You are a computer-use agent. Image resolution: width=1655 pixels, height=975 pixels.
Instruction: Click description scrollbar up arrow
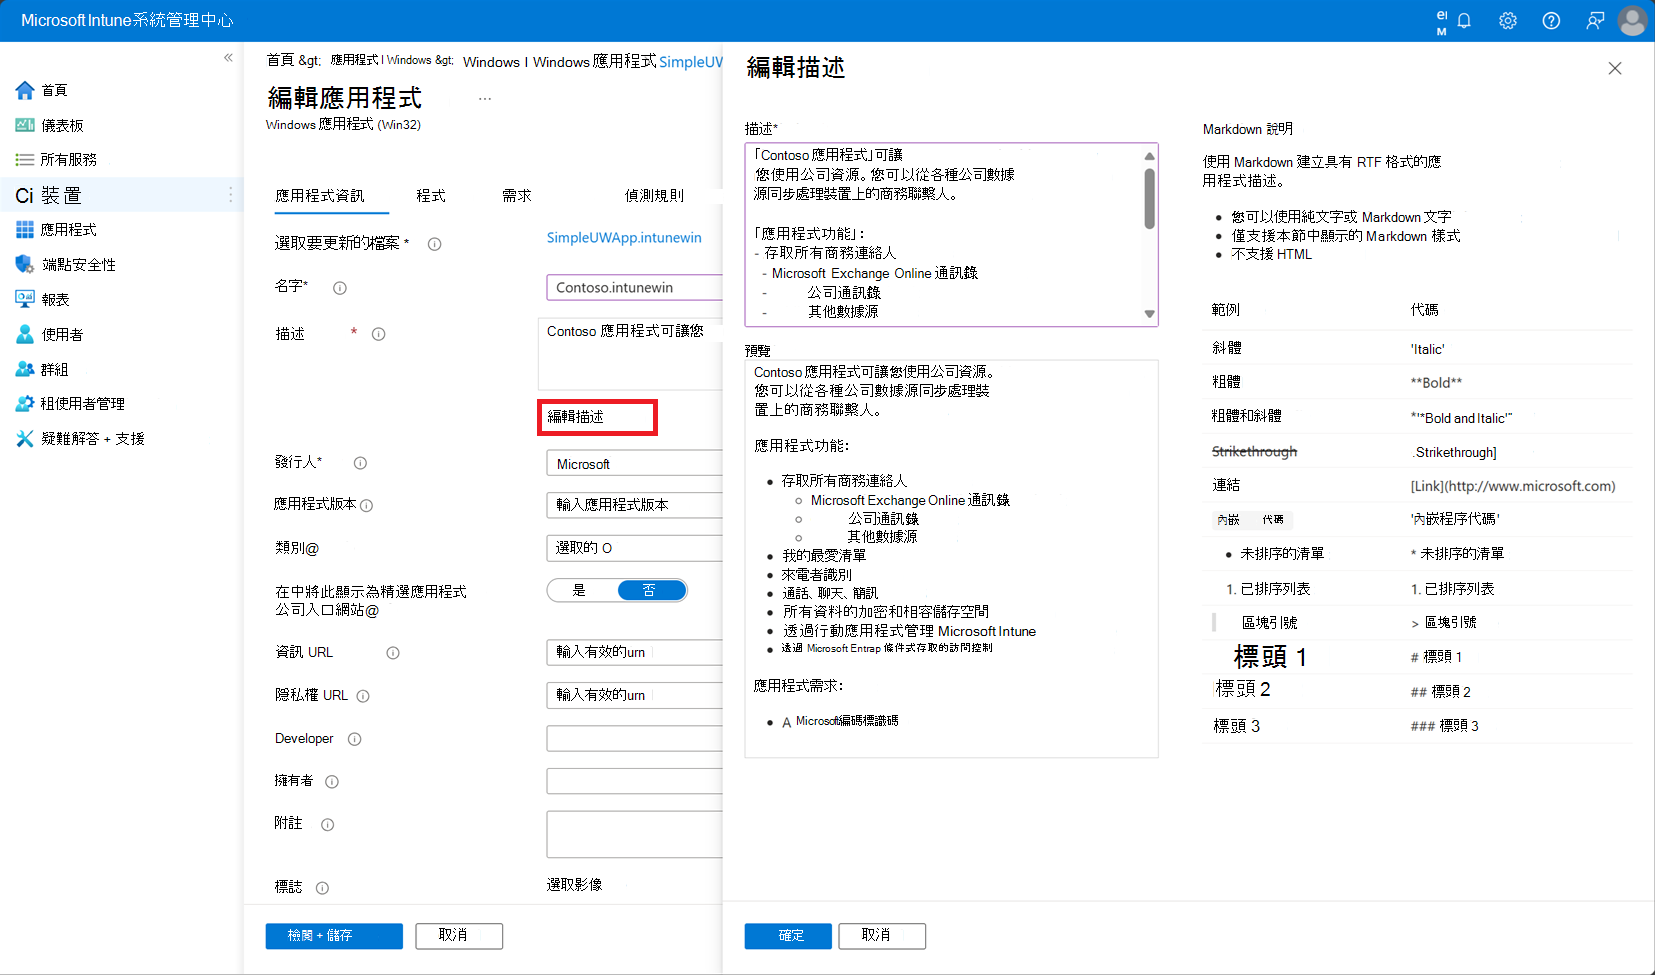click(1150, 156)
